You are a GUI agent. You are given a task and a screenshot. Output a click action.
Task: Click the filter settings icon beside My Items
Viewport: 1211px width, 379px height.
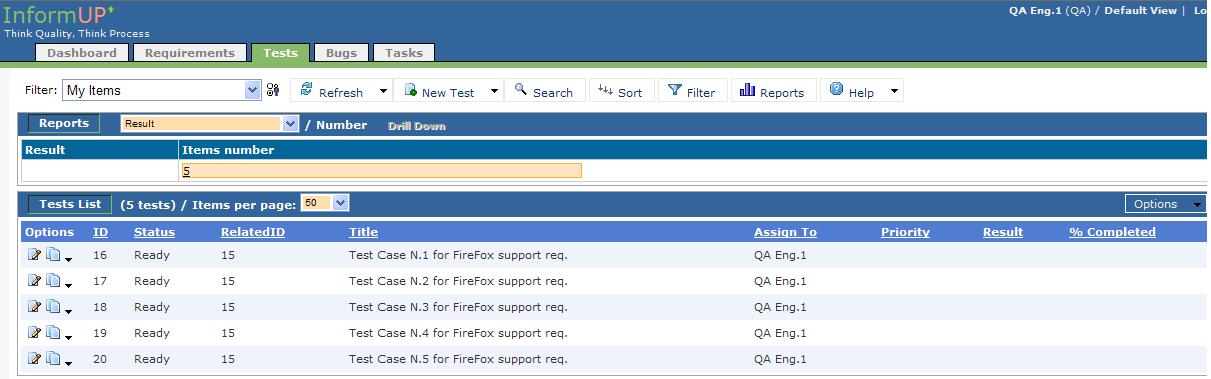[x=273, y=90]
